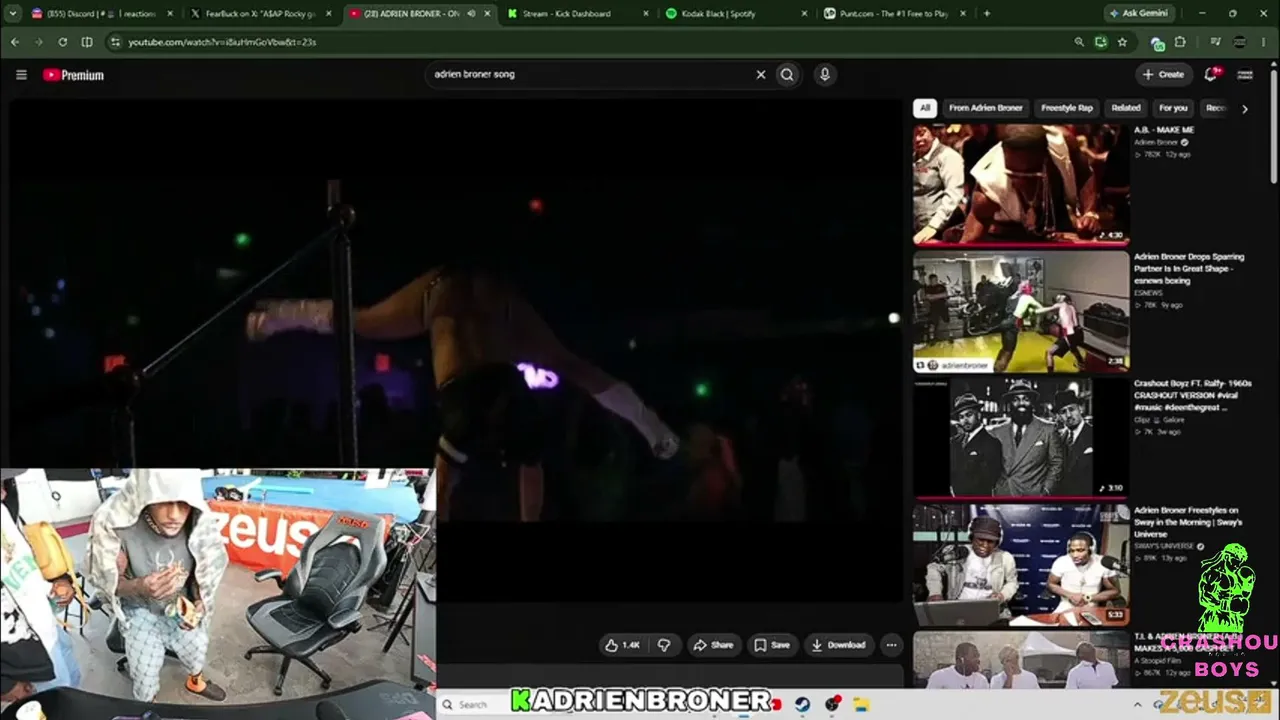Click the Windows taskbar Search box
This screenshot has height=720, width=1280.
475,704
